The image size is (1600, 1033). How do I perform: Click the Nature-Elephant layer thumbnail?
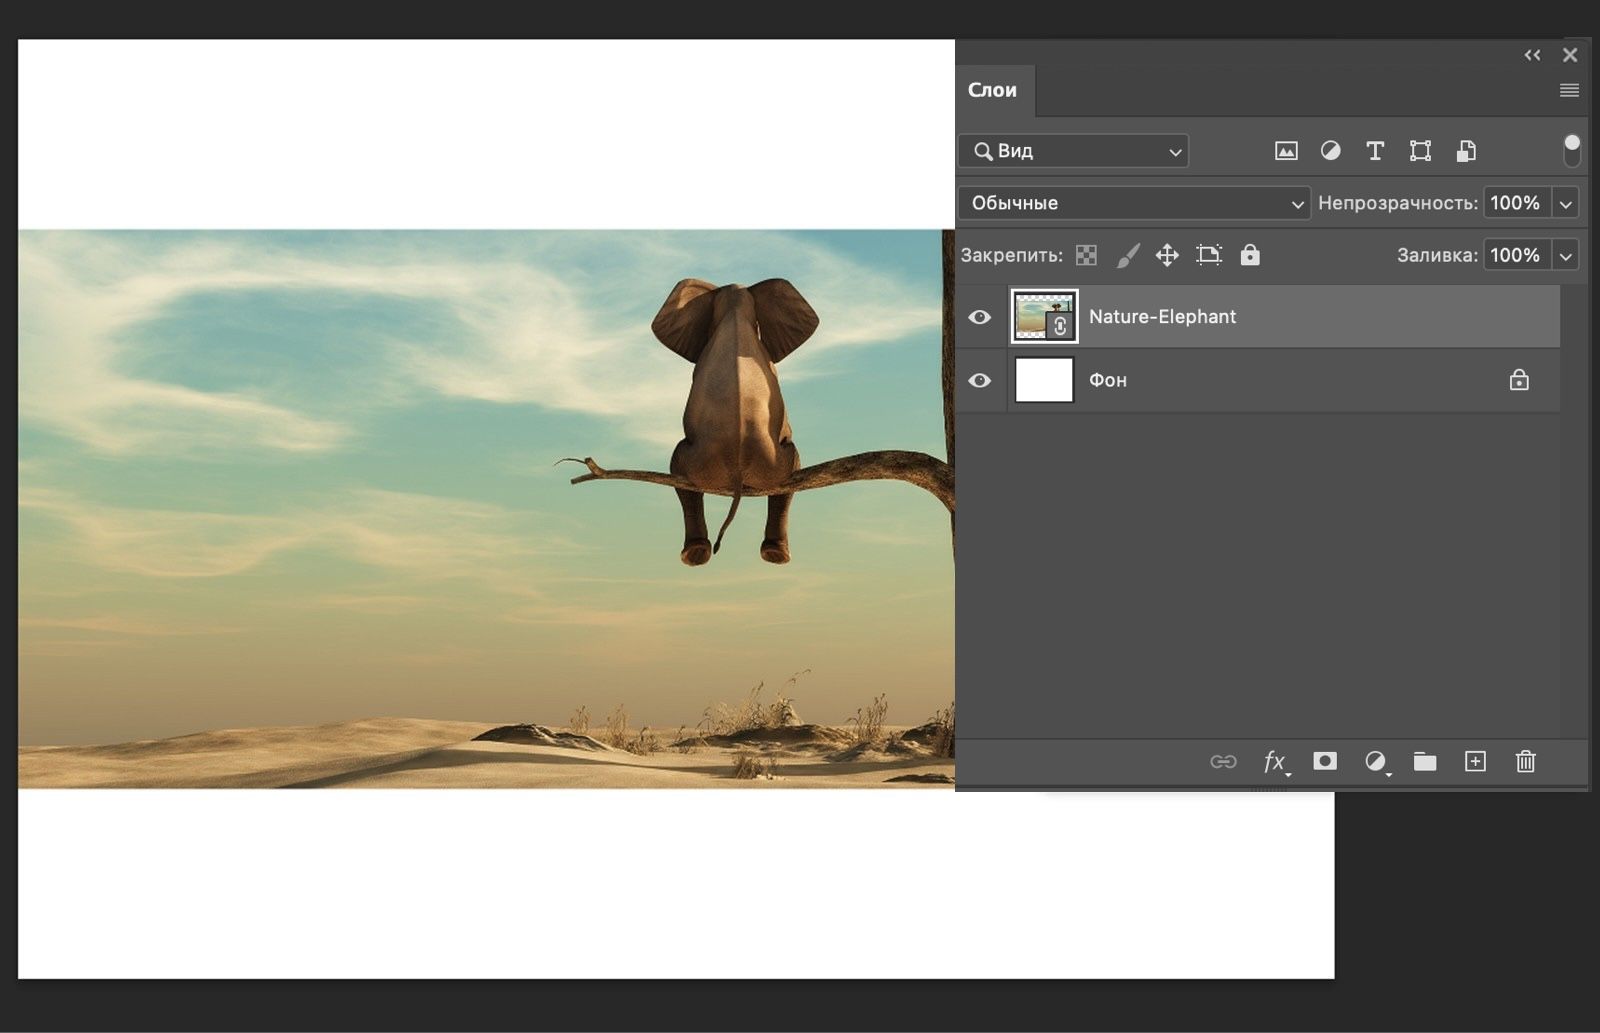(x=1044, y=317)
